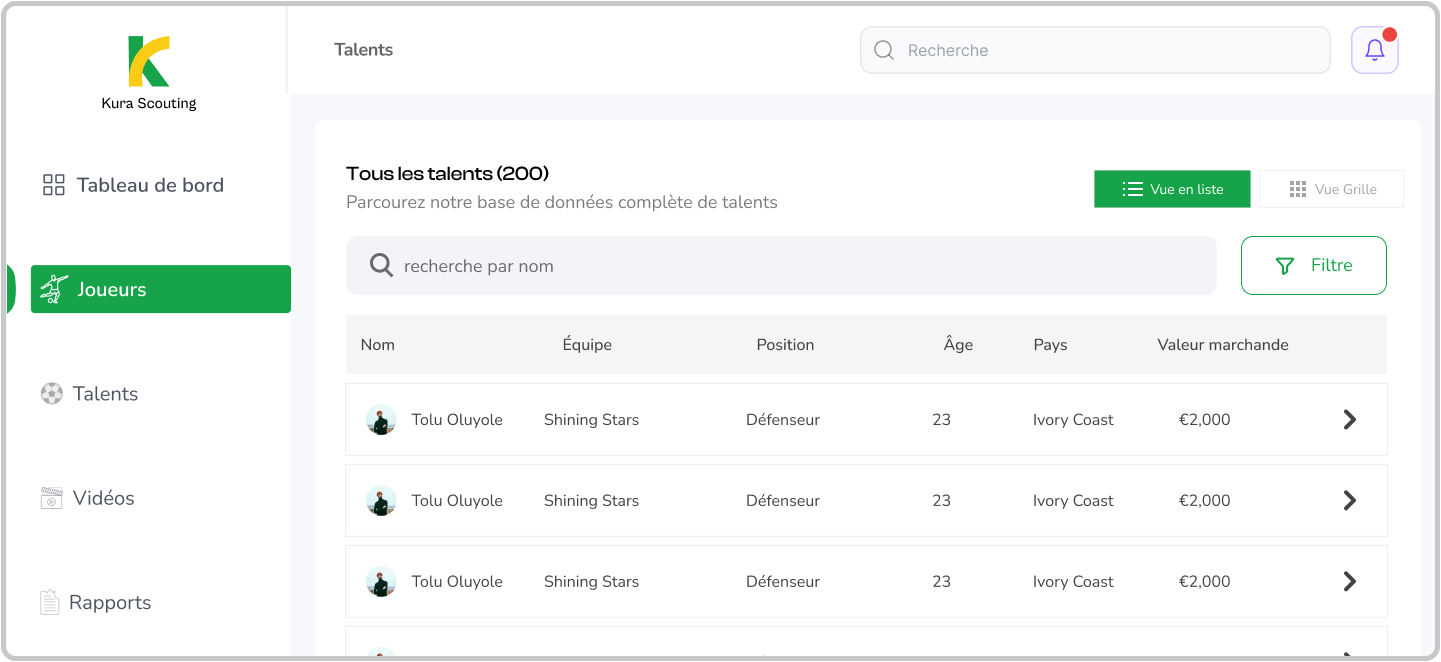Click the Rapports document icon

tap(49, 602)
